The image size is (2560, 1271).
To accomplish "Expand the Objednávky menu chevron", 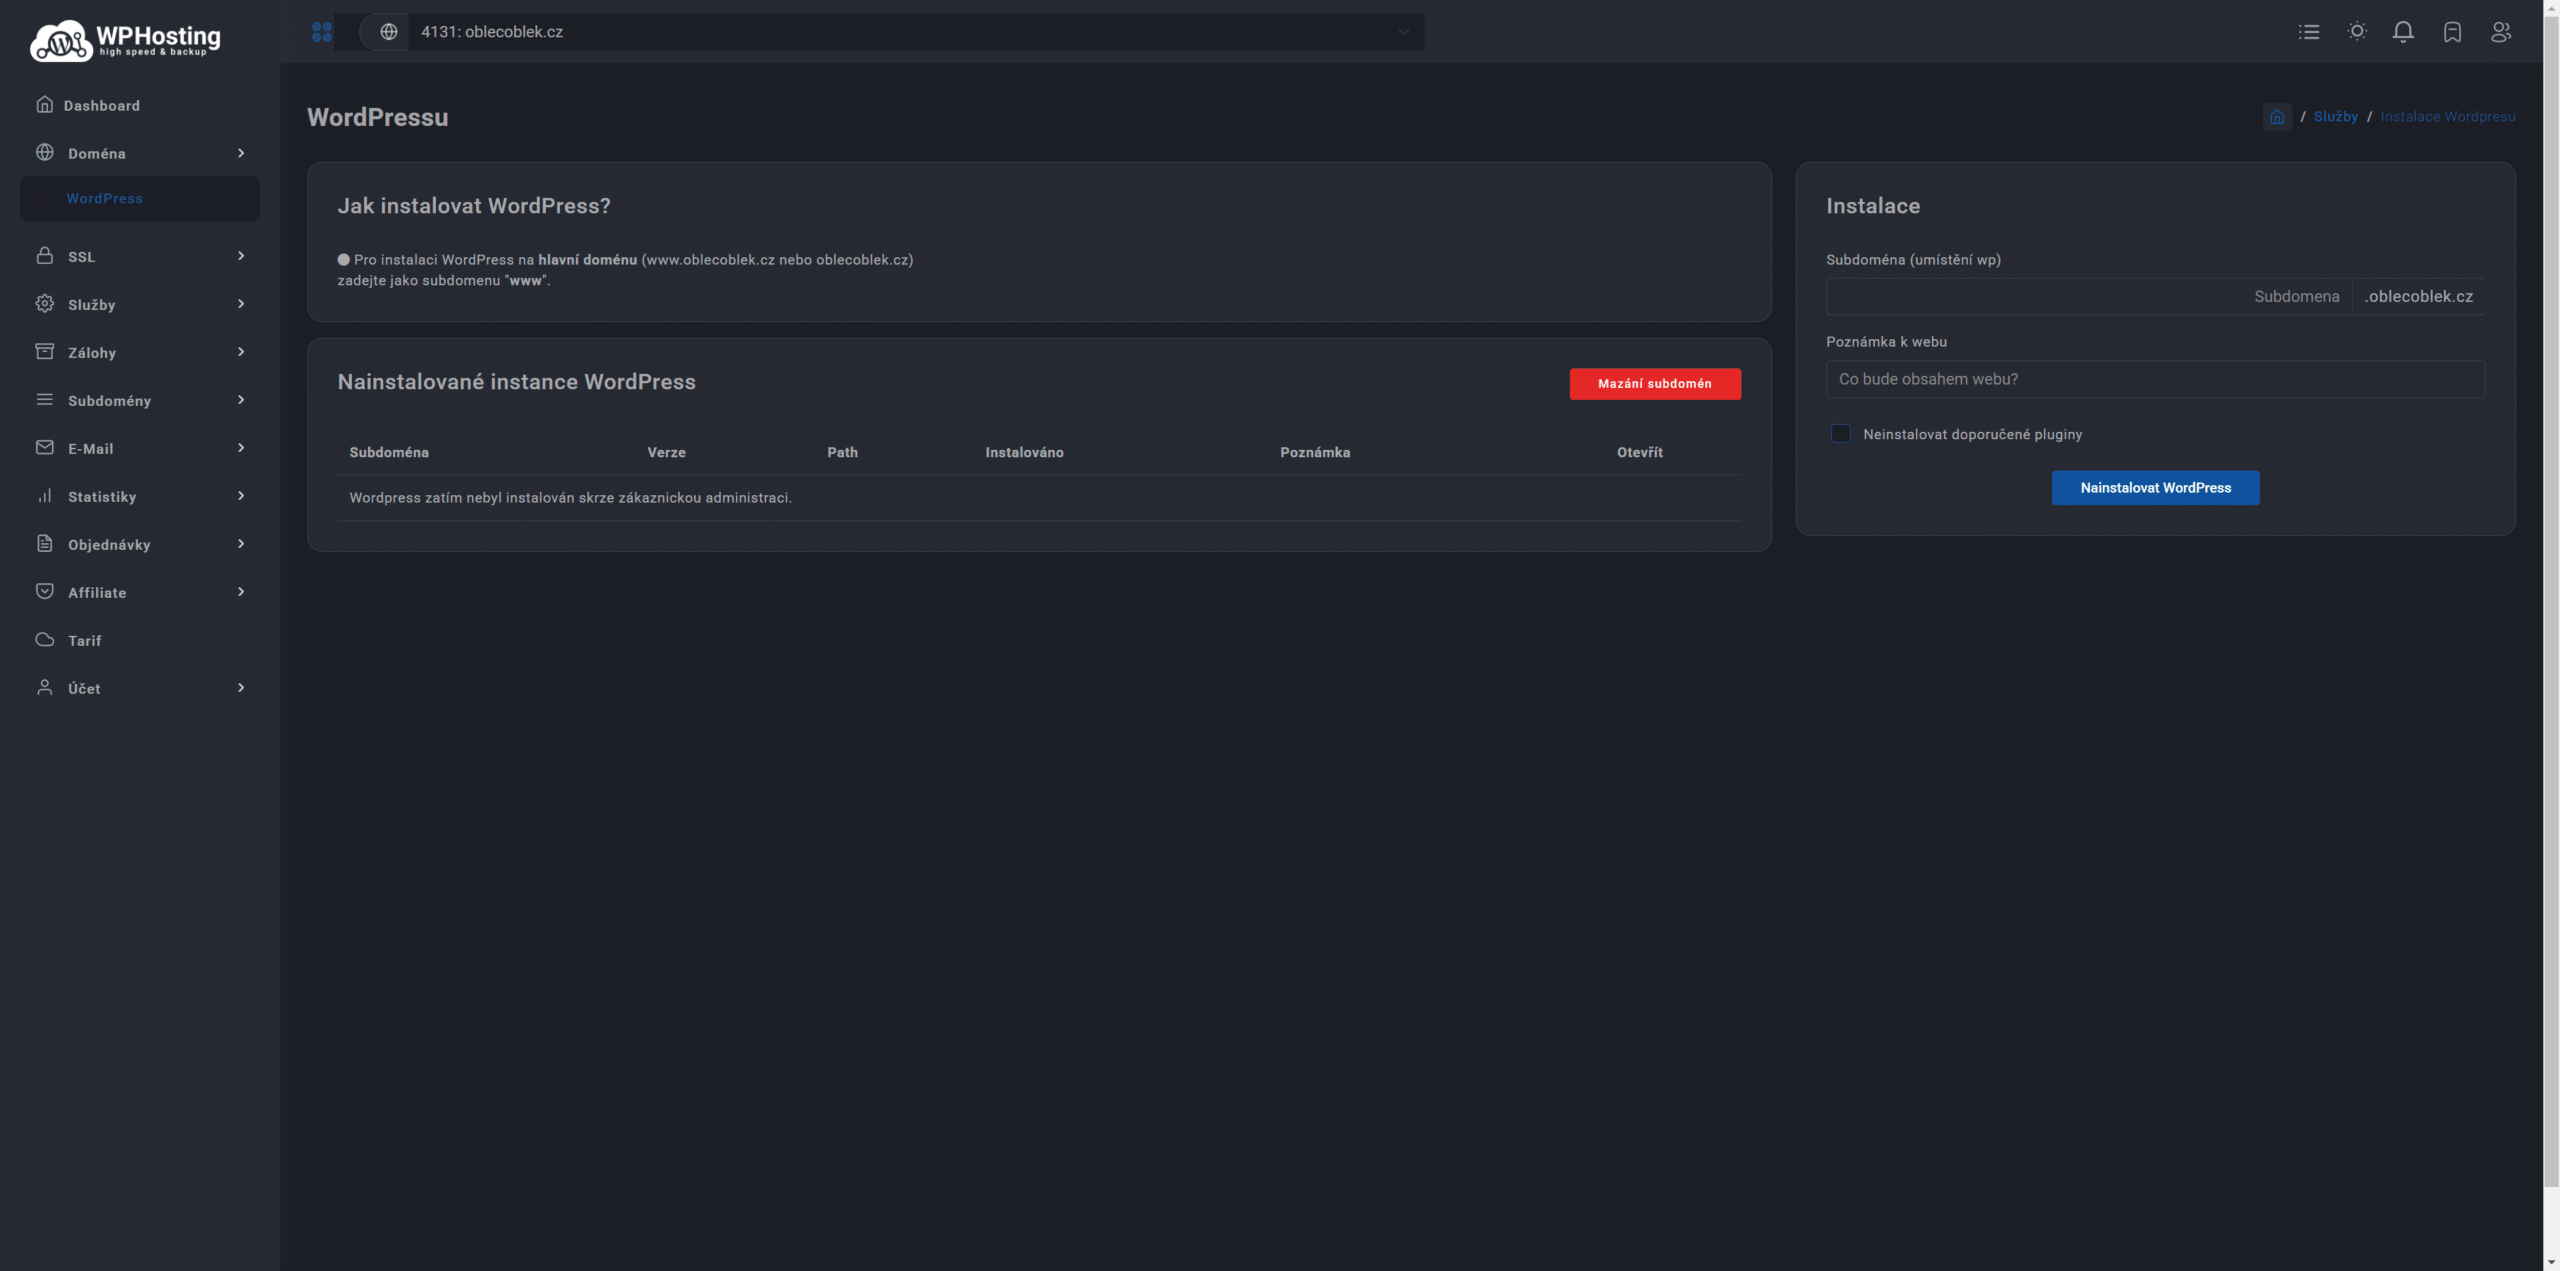I will [x=241, y=544].
